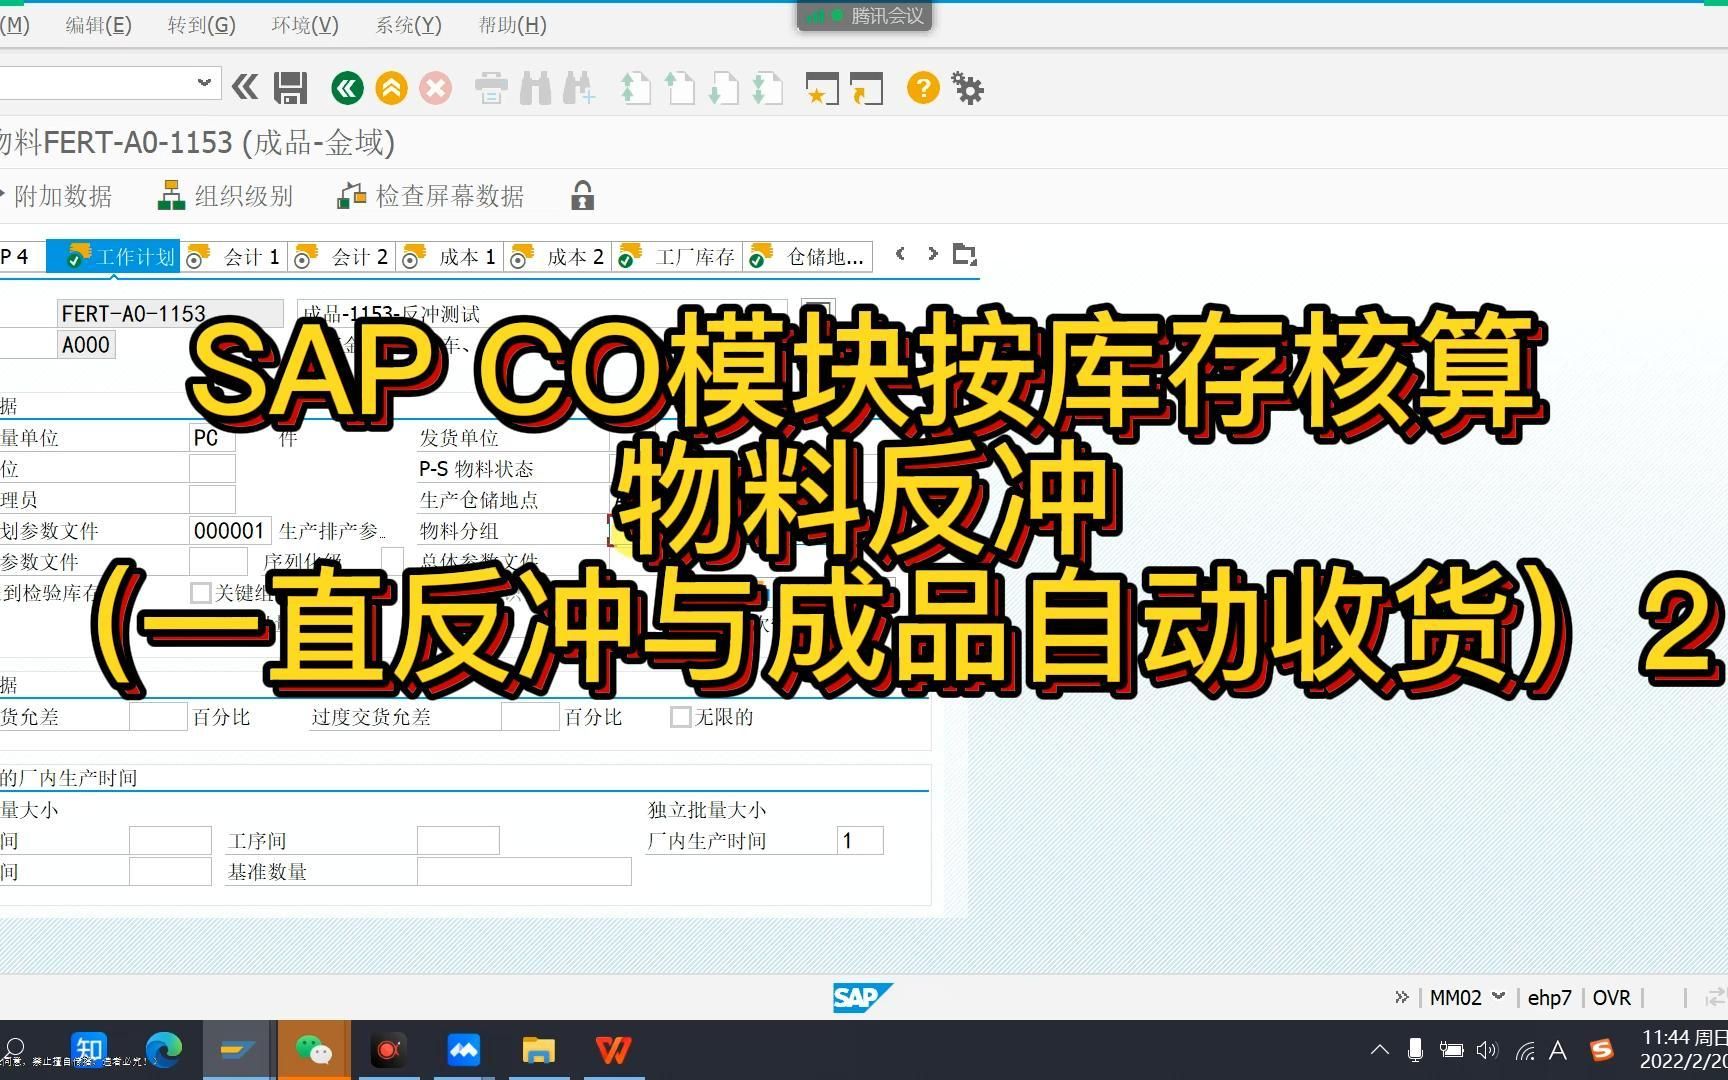Click the plant field A000
The height and width of the screenshot is (1080, 1728).
[x=86, y=345]
